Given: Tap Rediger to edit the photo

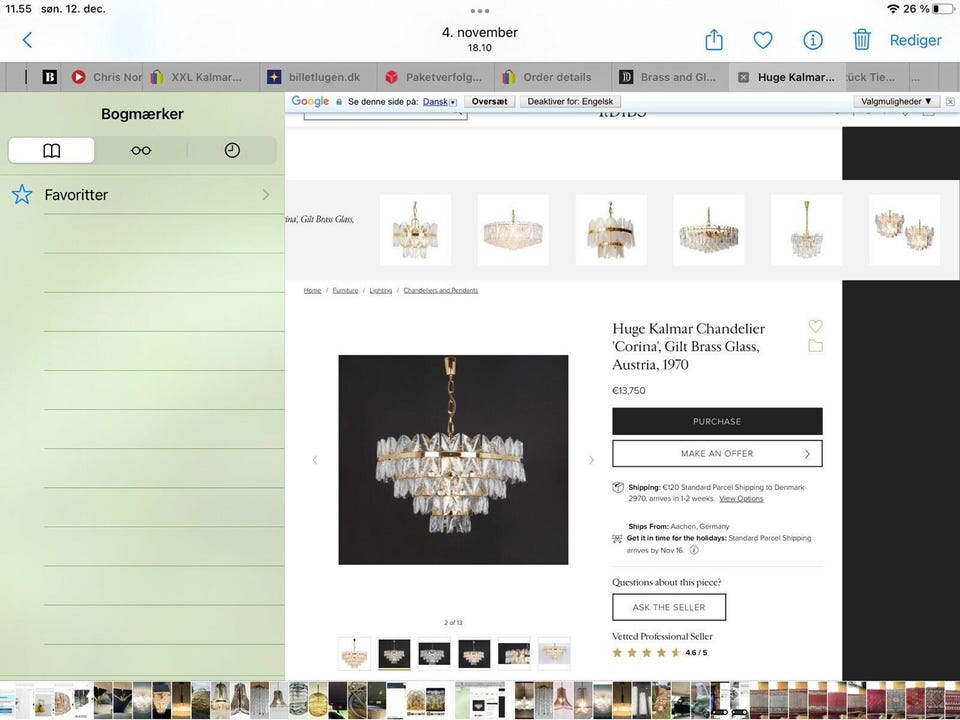Looking at the screenshot, I should click(x=915, y=40).
